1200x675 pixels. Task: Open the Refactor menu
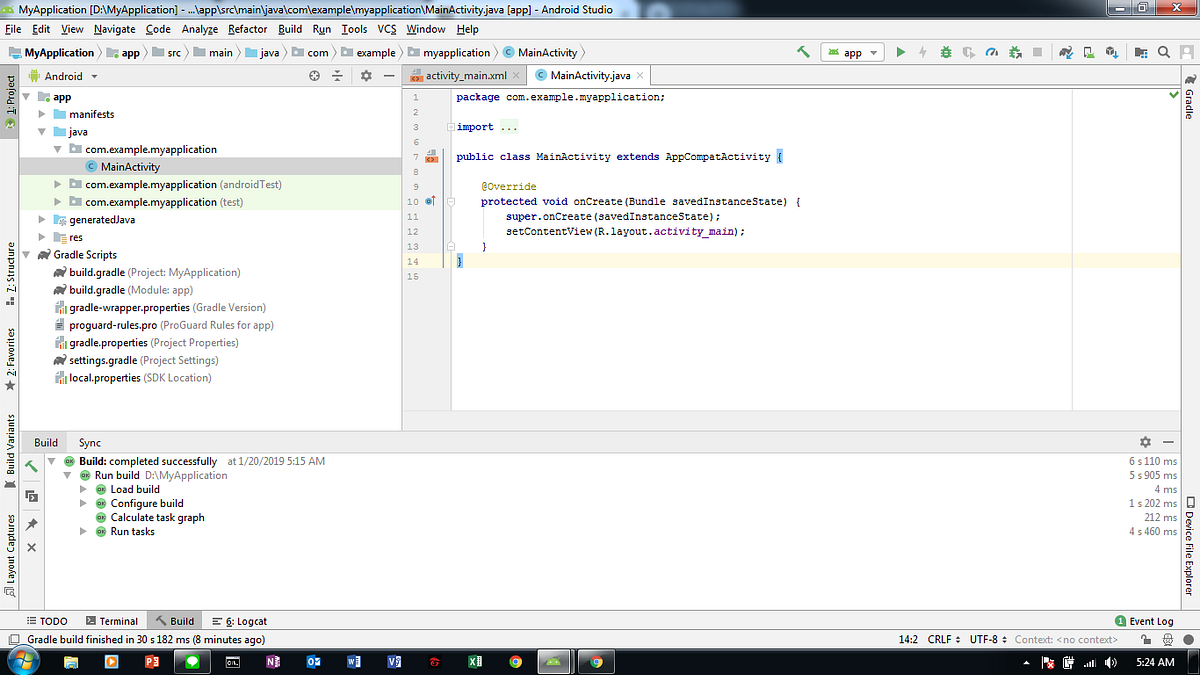coord(247,29)
